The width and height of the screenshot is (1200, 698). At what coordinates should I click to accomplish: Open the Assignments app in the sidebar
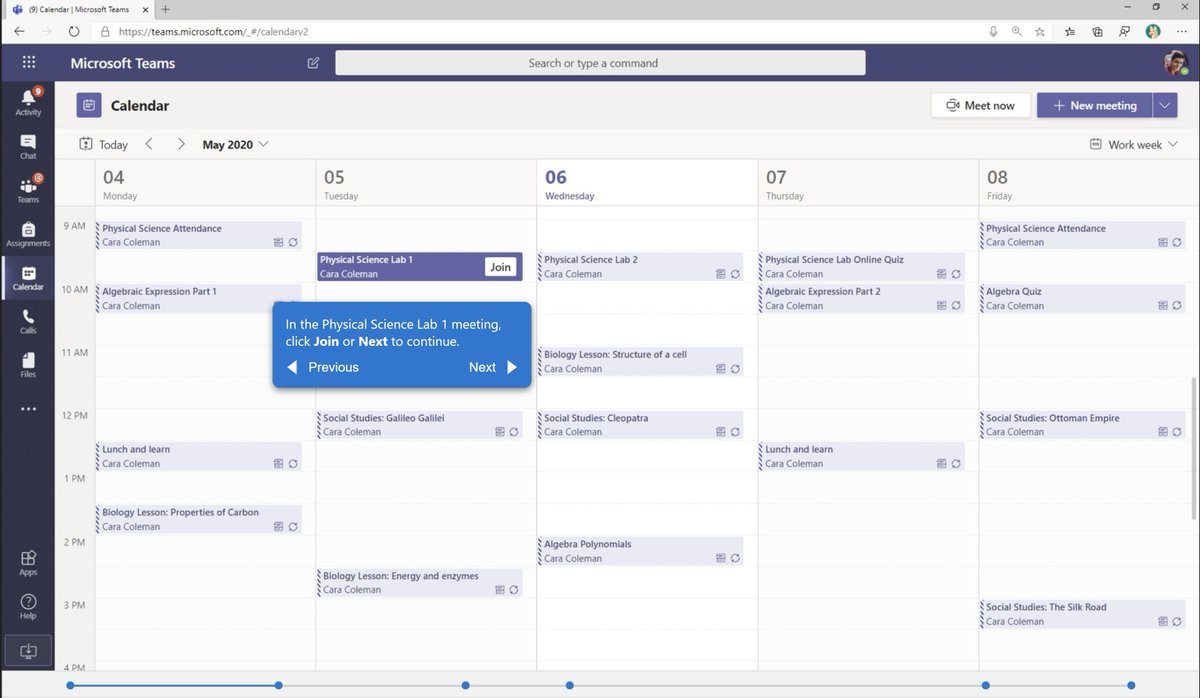(x=28, y=234)
